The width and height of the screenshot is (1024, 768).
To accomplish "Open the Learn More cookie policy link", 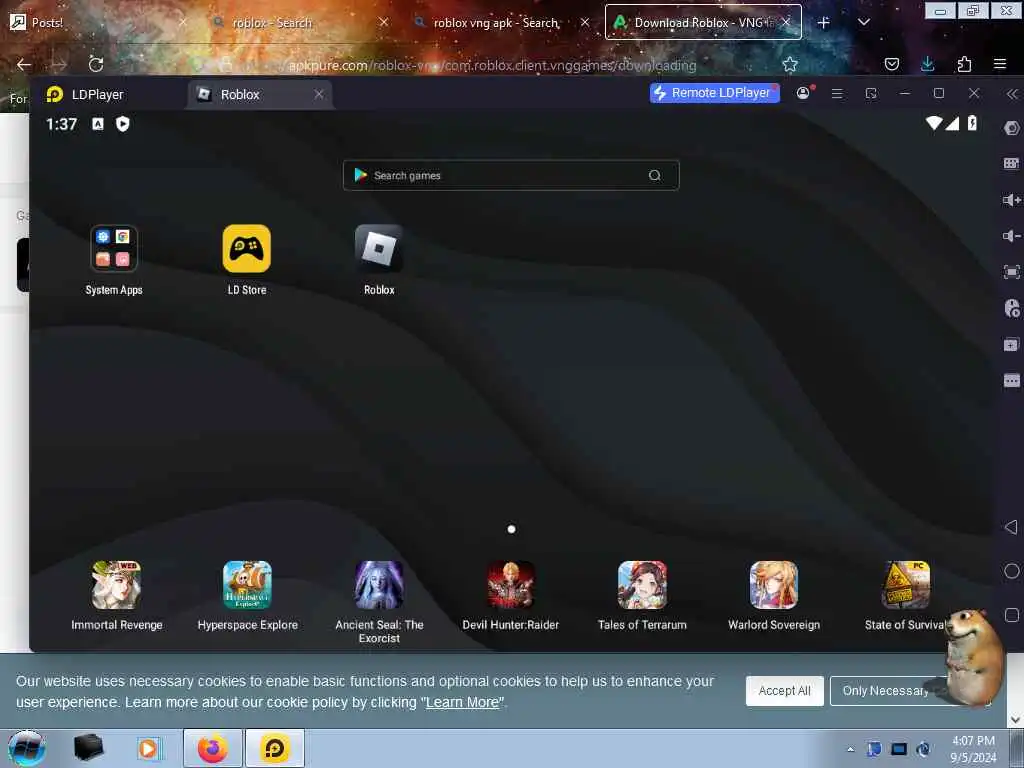I will tap(462, 703).
